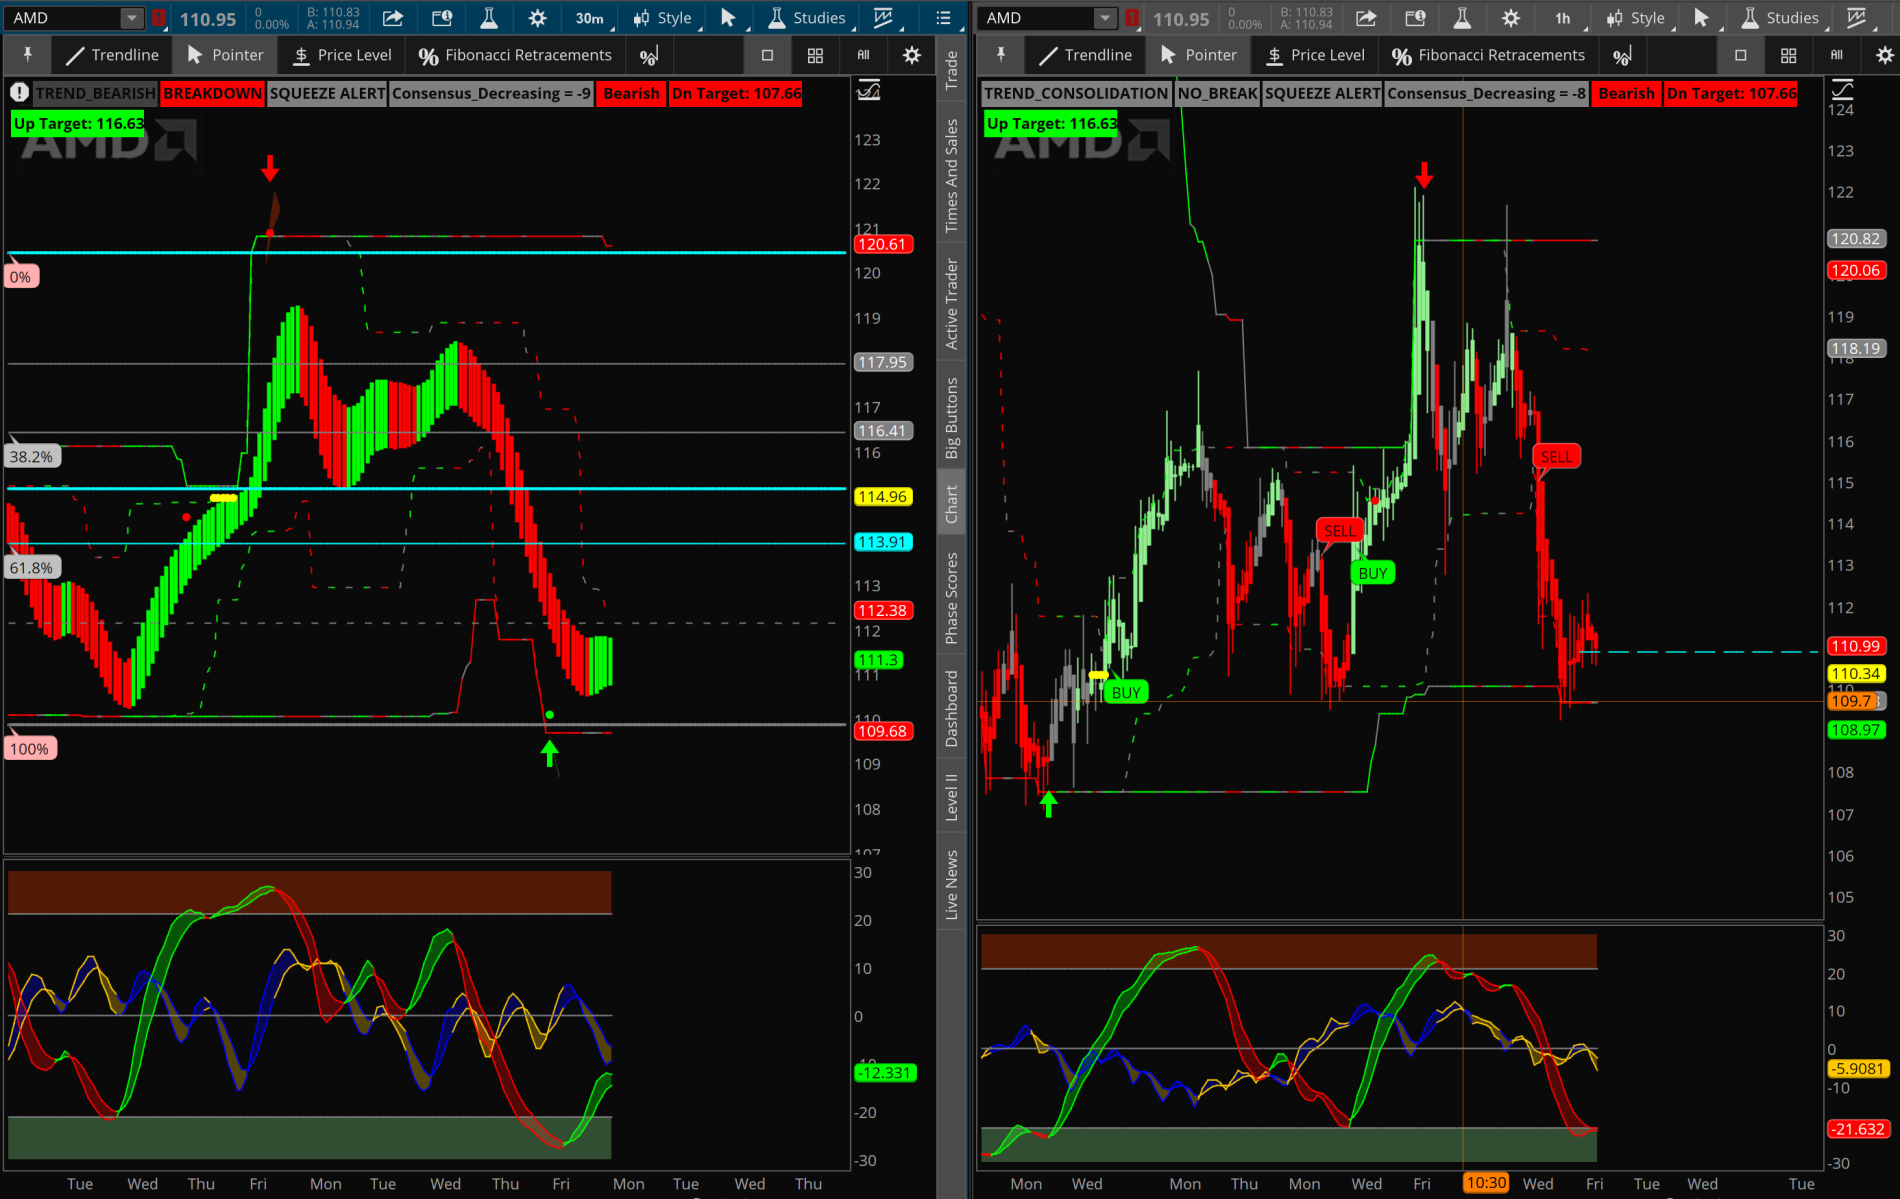Click the Studies button in left chart
Viewport: 1900px width, 1199px height.
pos(806,18)
